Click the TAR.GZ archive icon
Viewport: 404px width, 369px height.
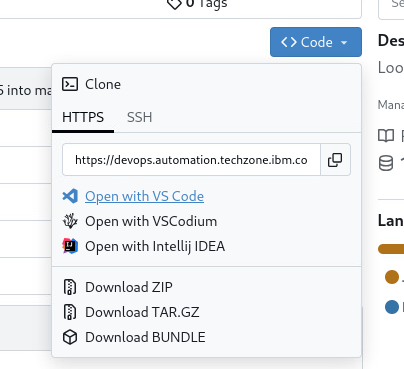tap(70, 312)
